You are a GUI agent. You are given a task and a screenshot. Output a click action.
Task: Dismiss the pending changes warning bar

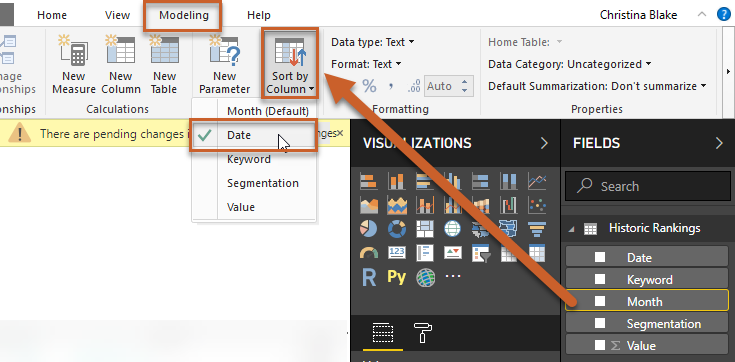340,134
